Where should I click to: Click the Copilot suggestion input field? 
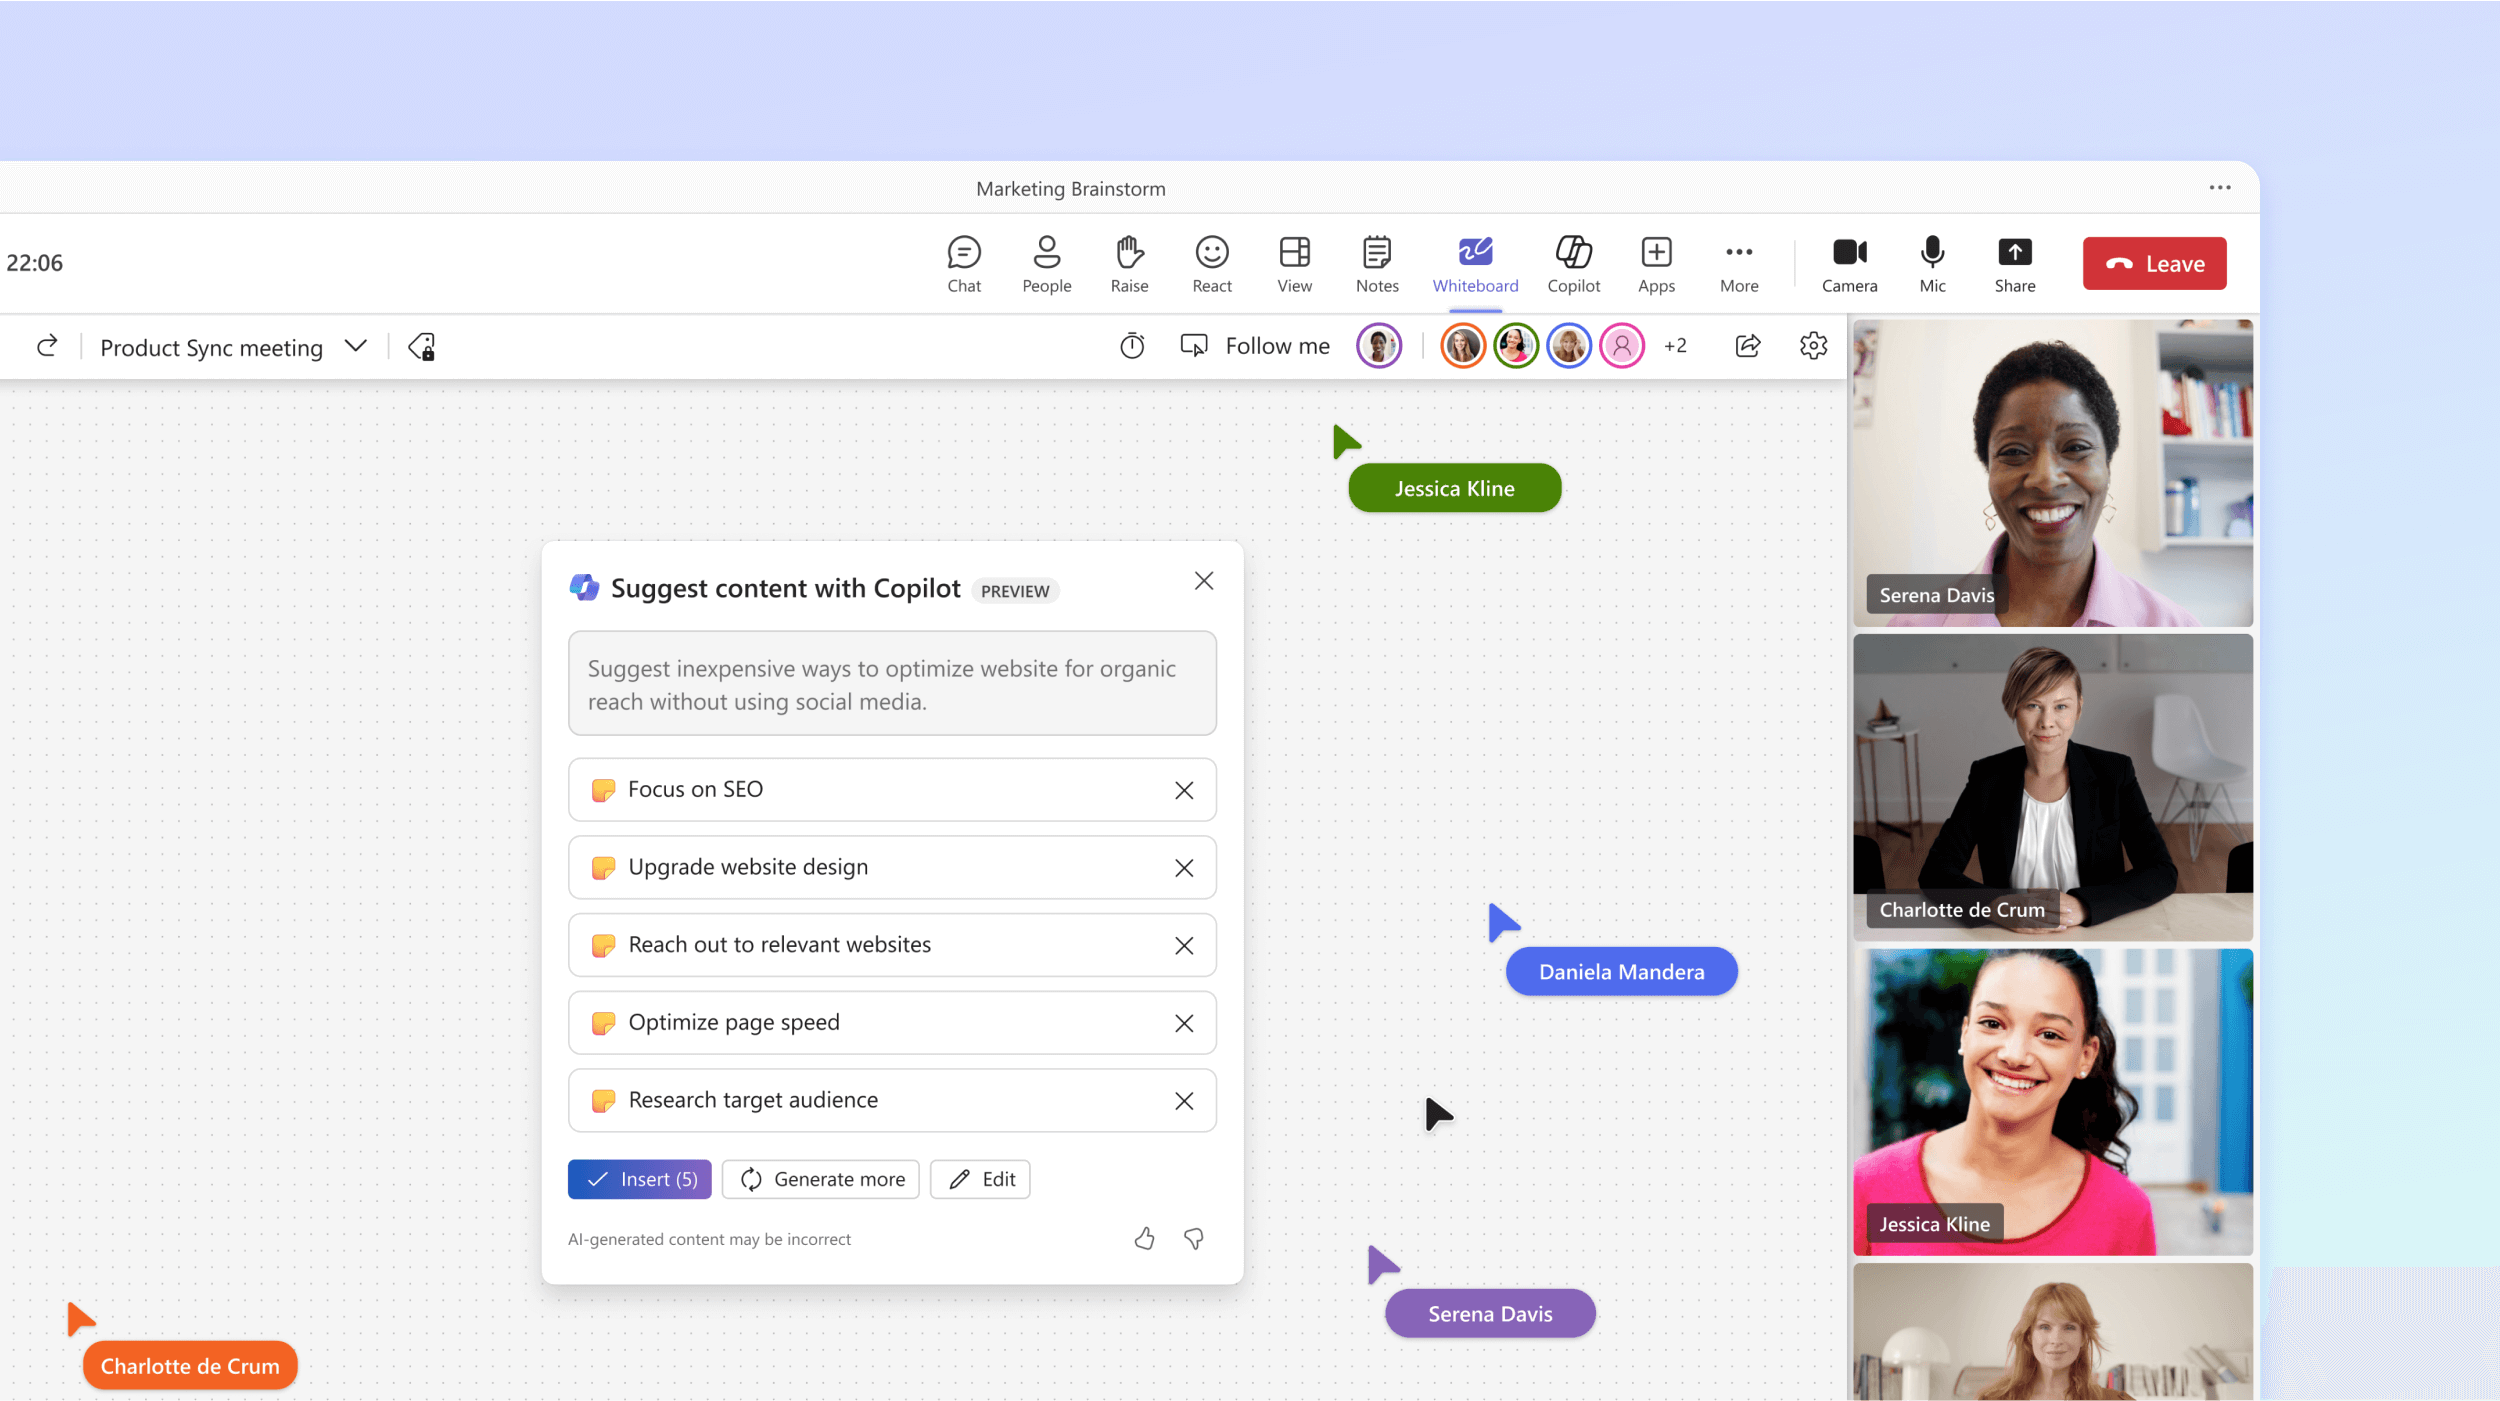click(x=893, y=683)
